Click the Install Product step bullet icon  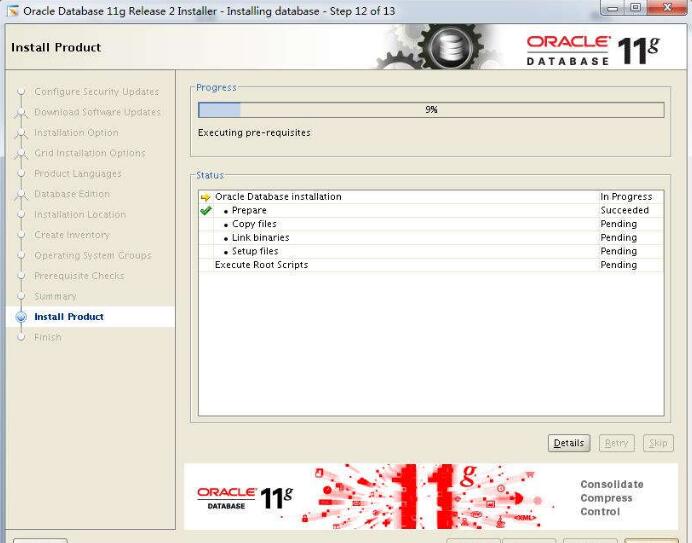point(21,317)
